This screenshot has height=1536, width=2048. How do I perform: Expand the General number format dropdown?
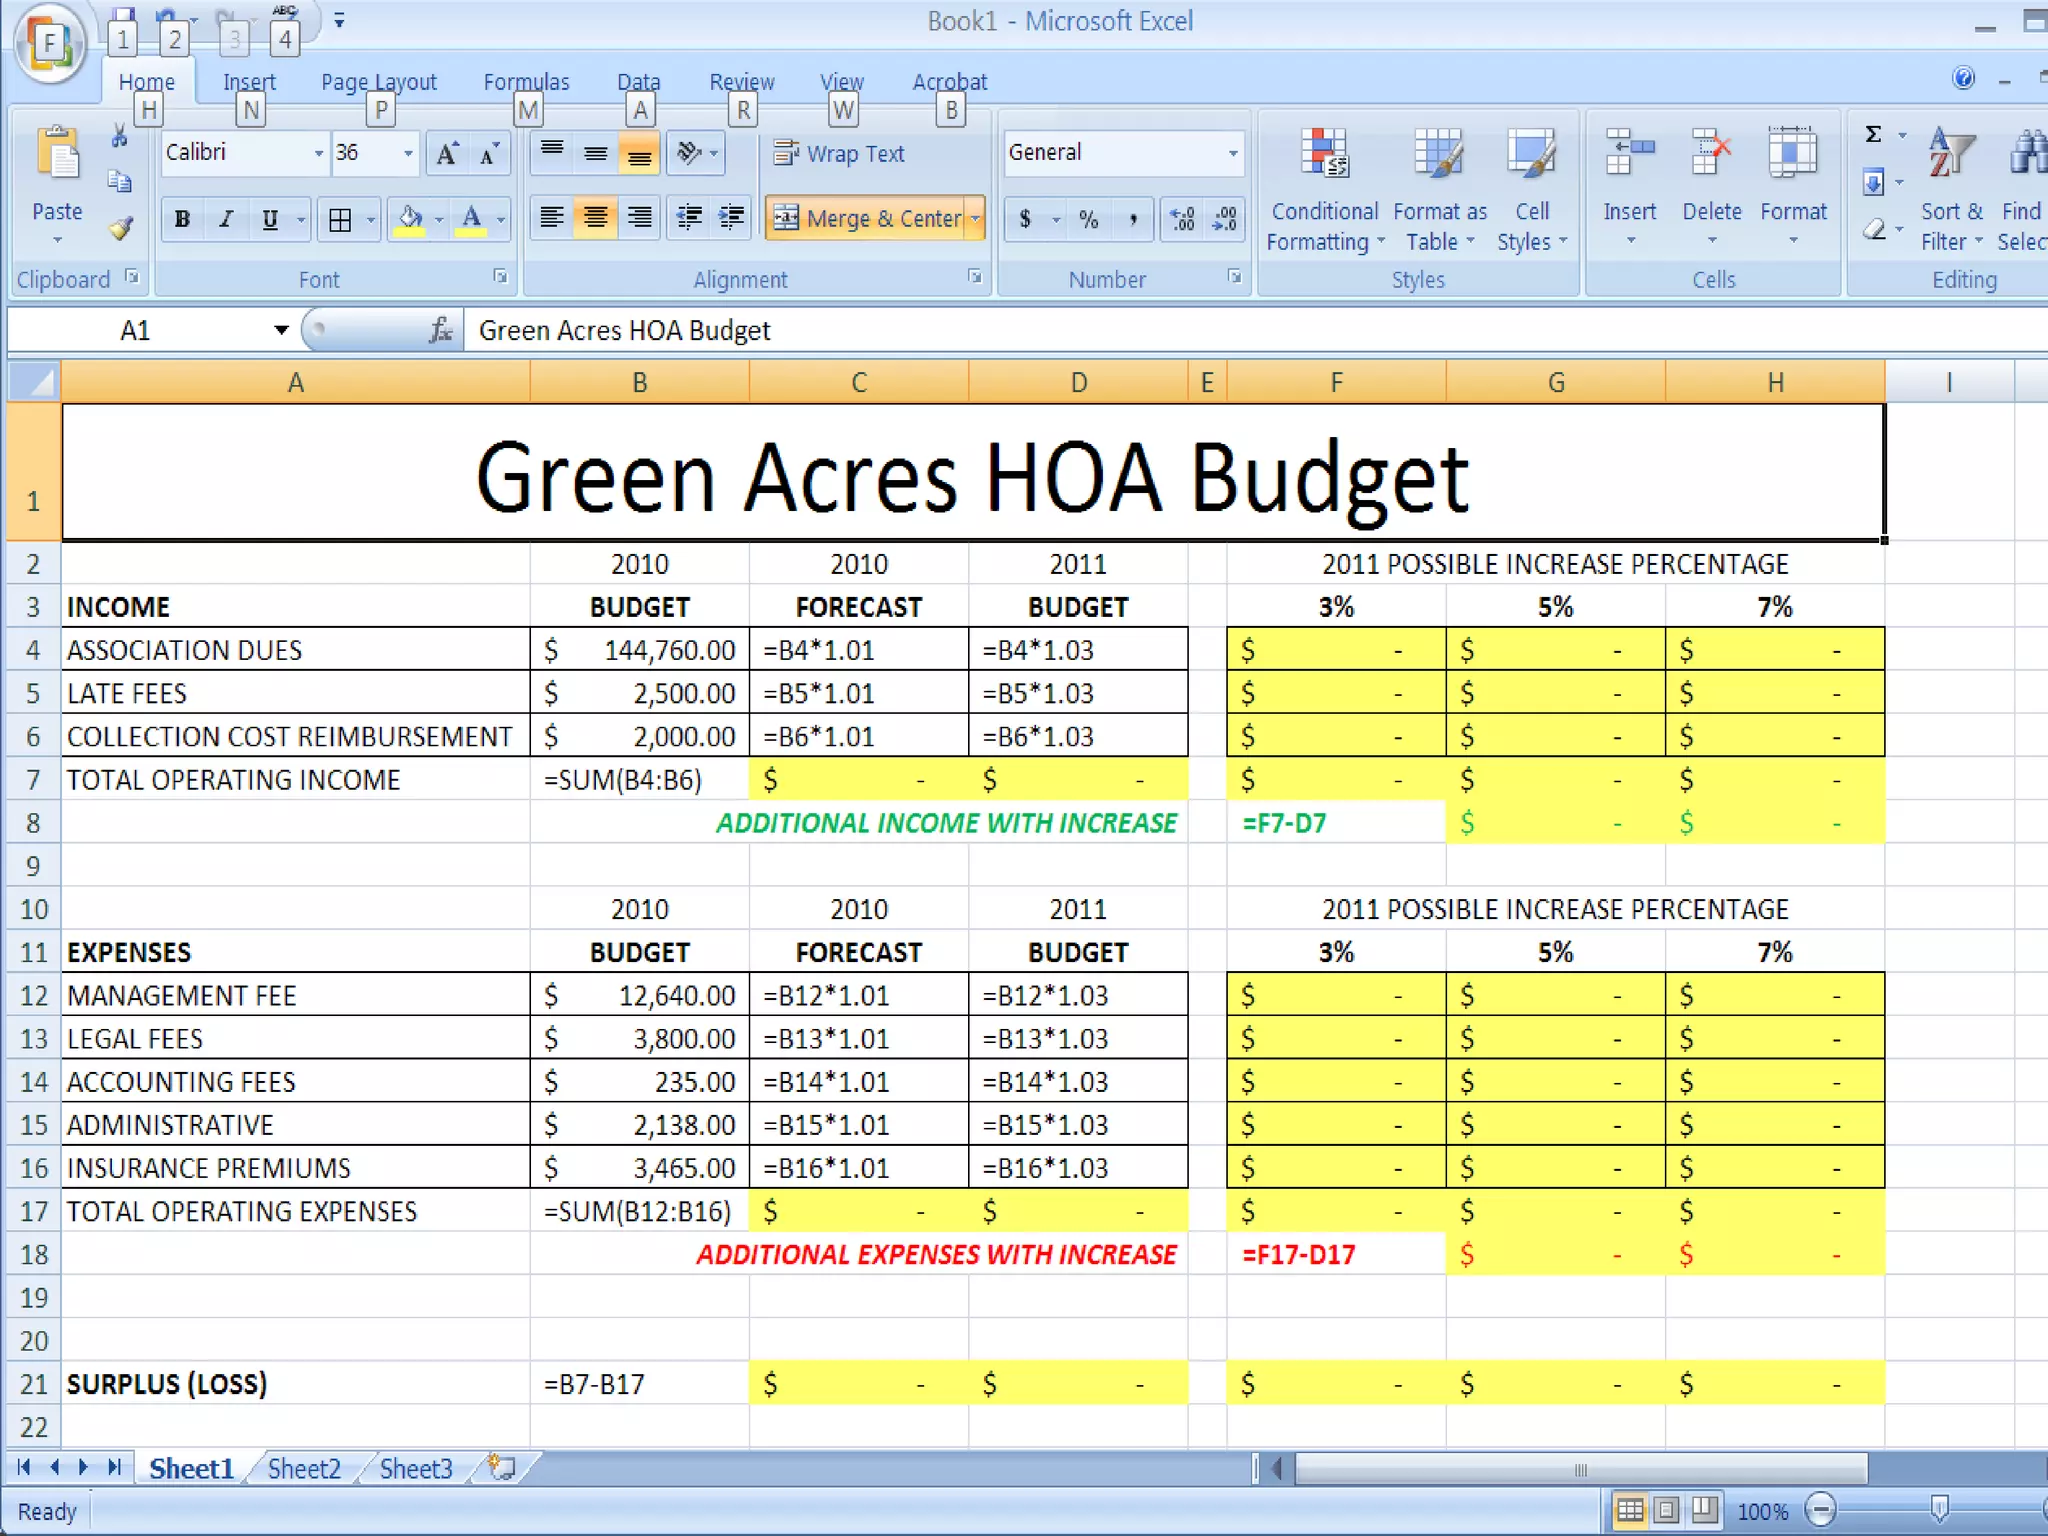tap(1233, 153)
